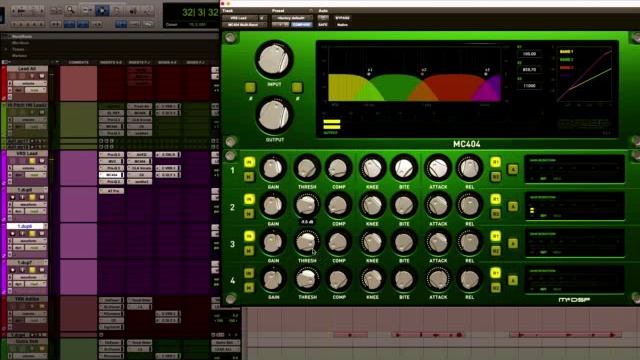640x360 pixels.
Task: Select the Trim tool in Pro Tools toolbar
Action: pyautogui.click(x=87, y=10)
